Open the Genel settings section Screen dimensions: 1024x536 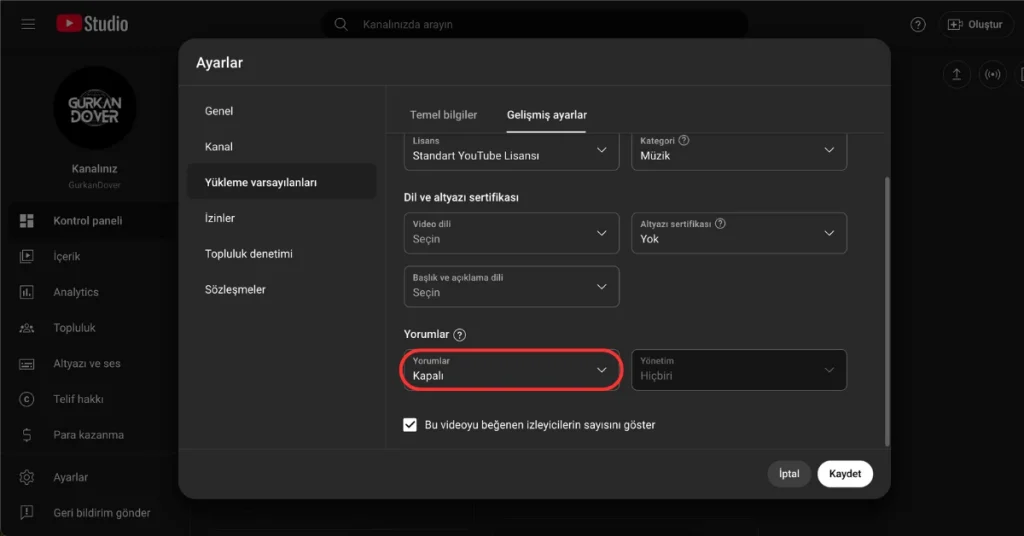point(281,111)
